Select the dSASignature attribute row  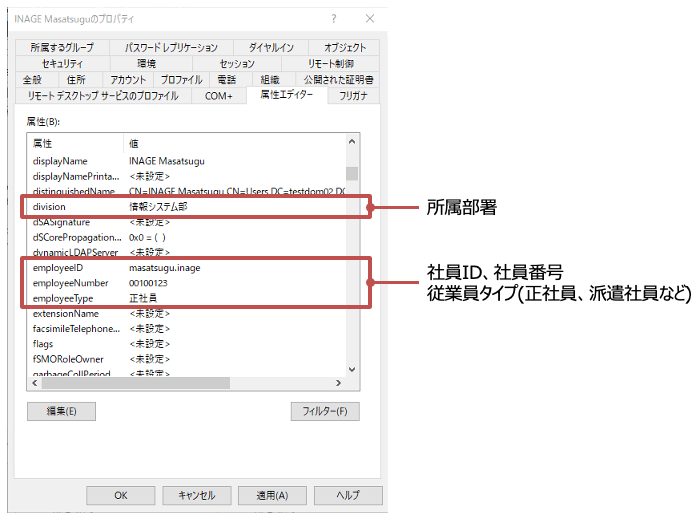pos(187,222)
